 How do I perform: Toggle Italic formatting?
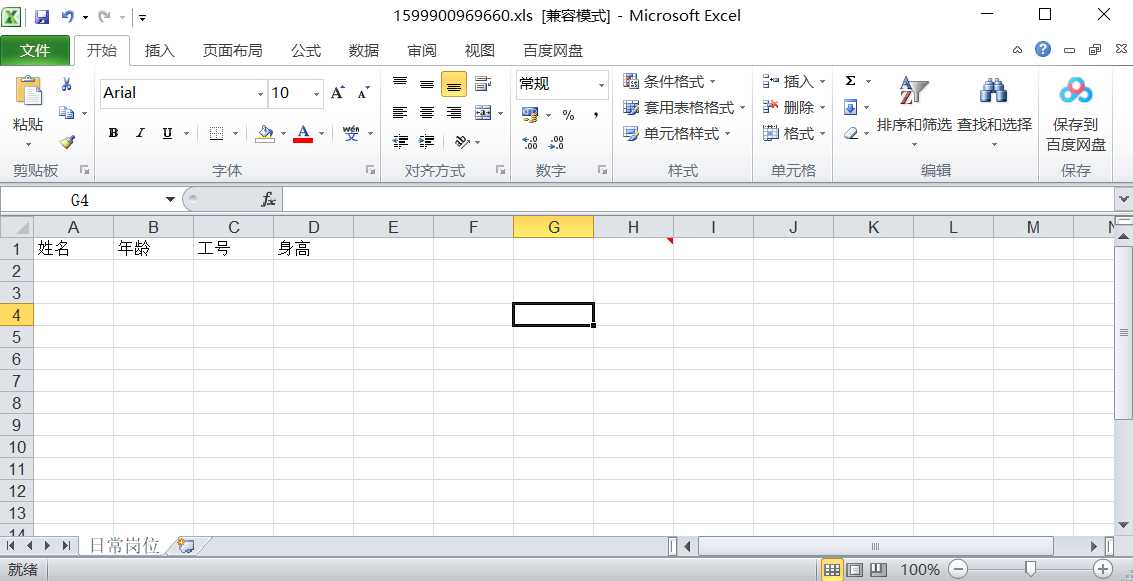pyautogui.click(x=140, y=133)
